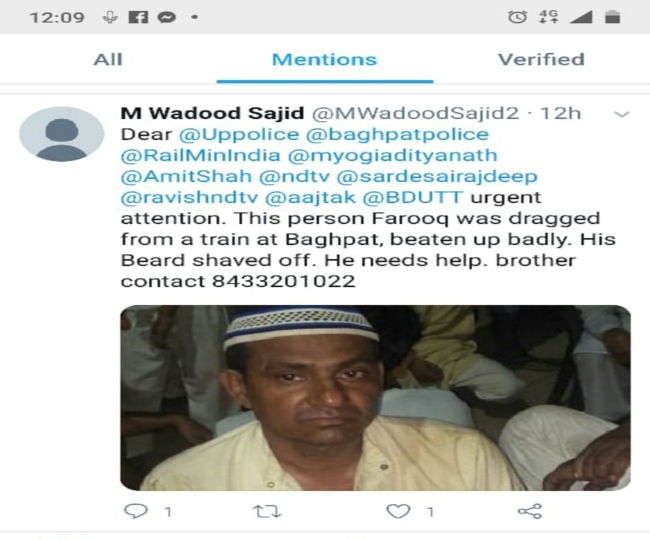Select the Mentions tab

point(325,60)
